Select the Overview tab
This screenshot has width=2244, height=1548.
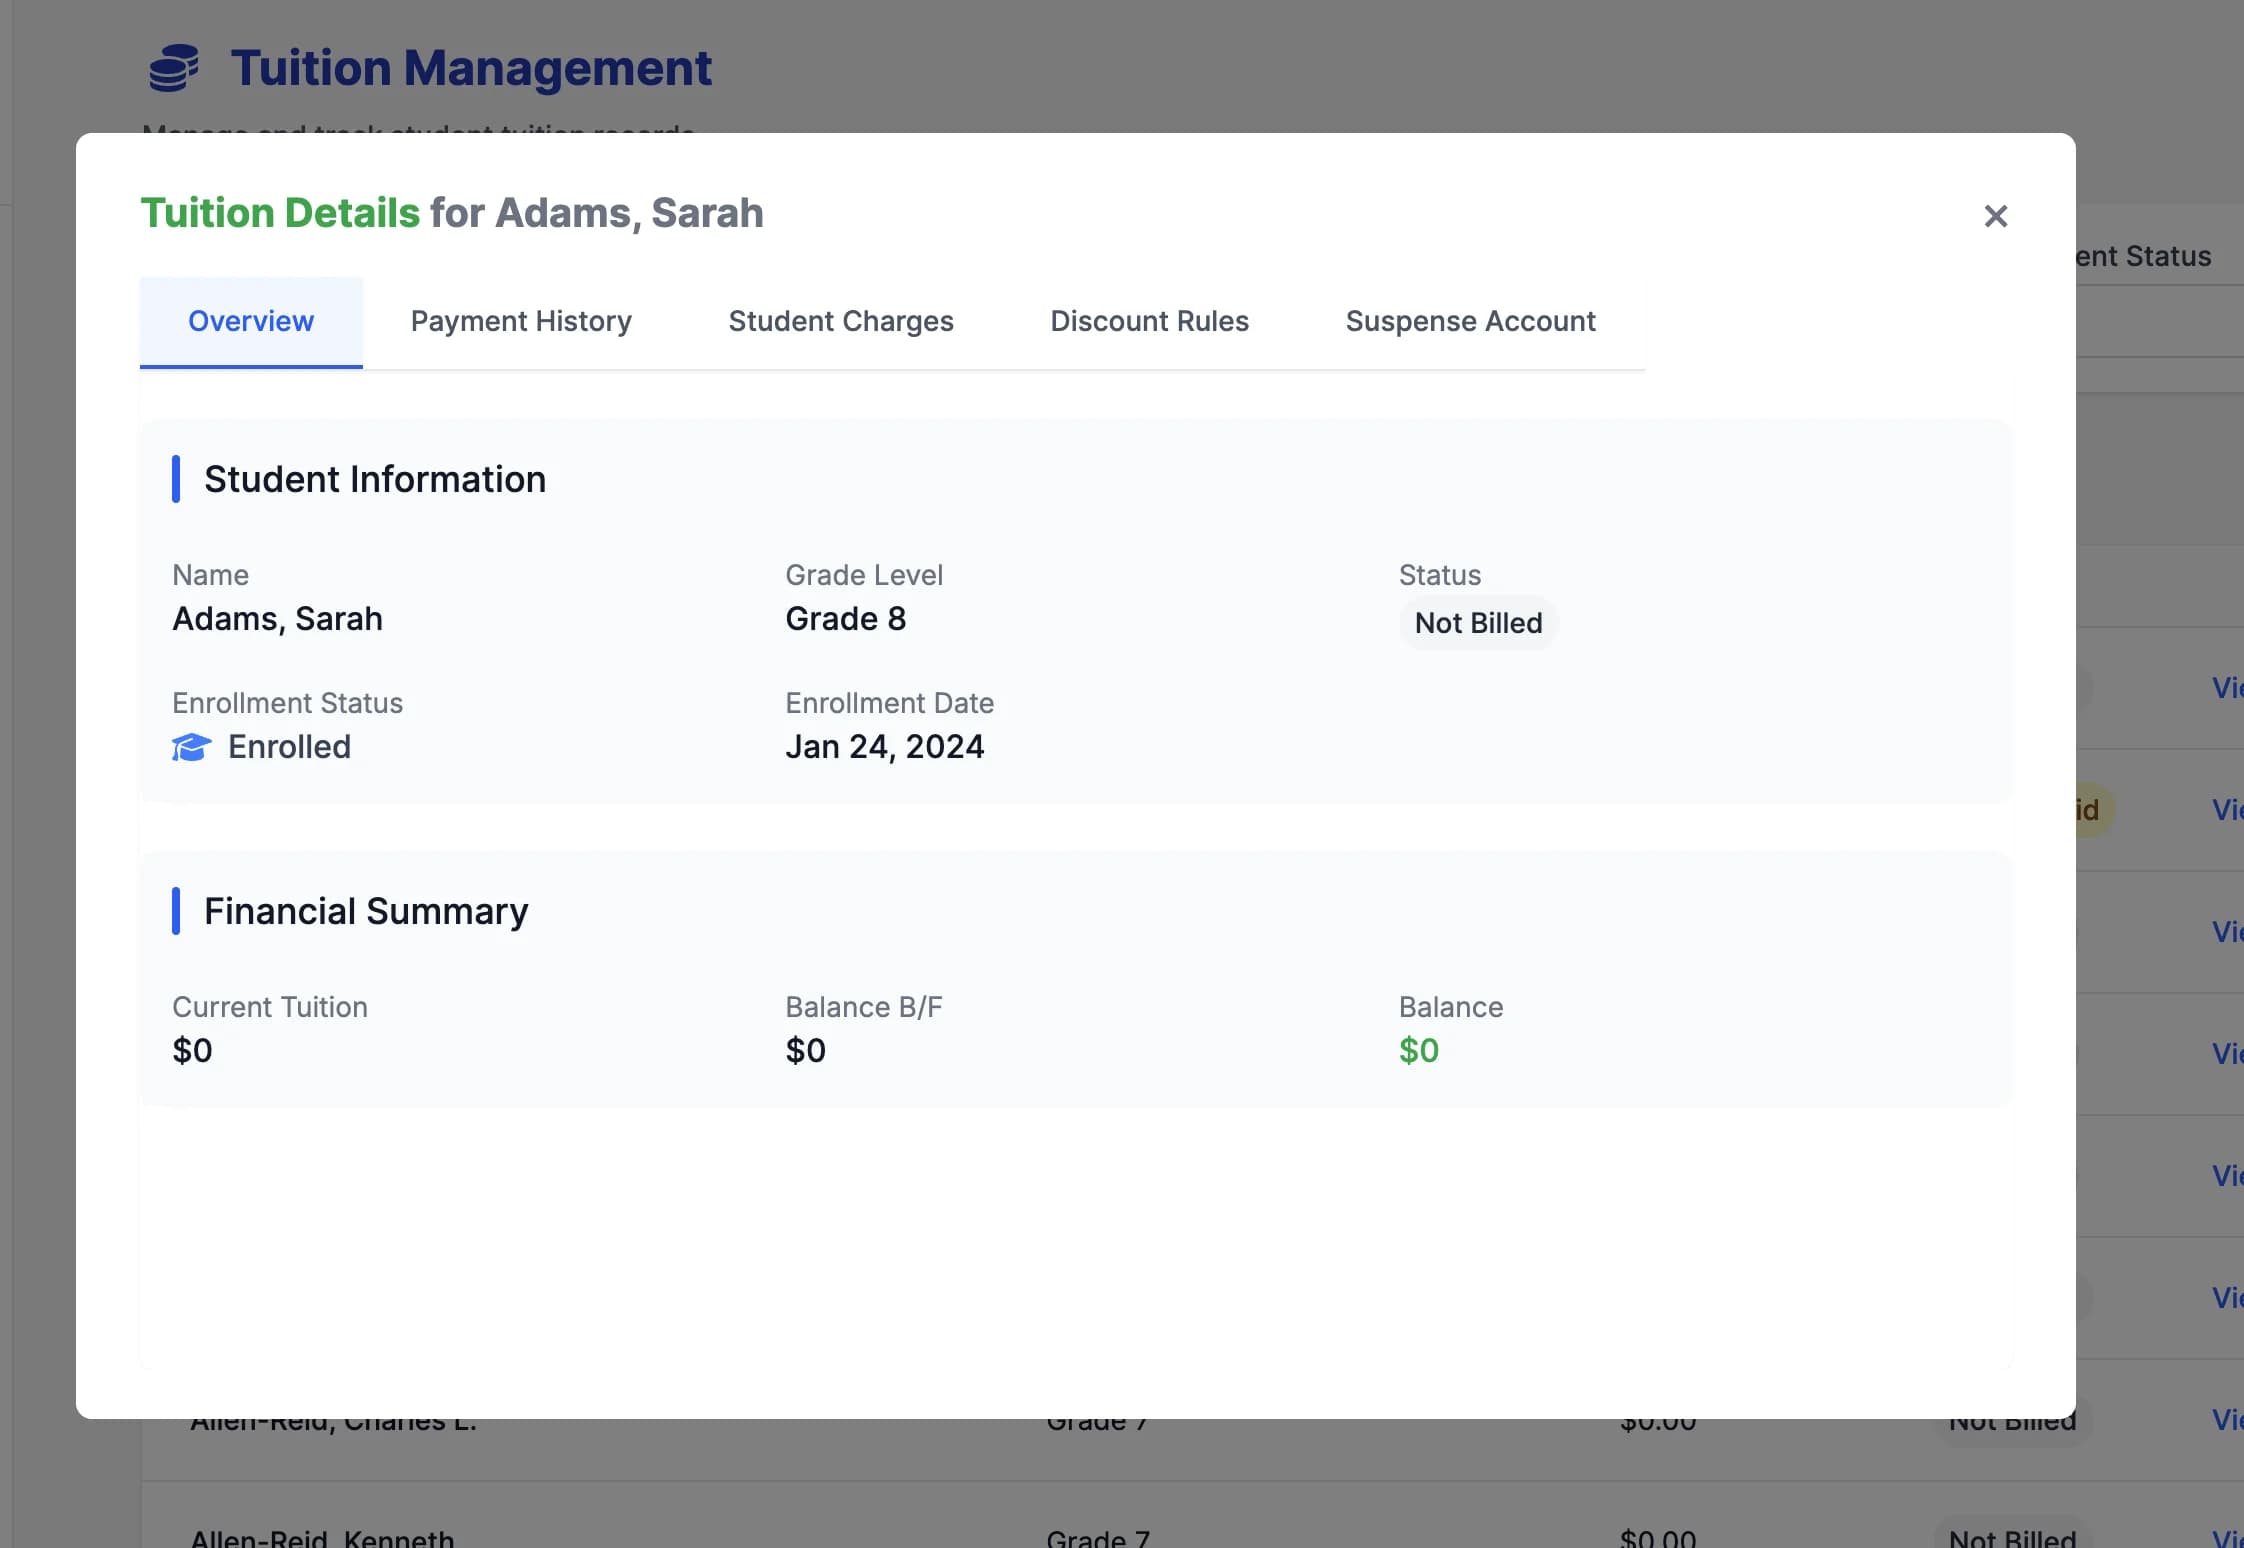pyautogui.click(x=251, y=322)
